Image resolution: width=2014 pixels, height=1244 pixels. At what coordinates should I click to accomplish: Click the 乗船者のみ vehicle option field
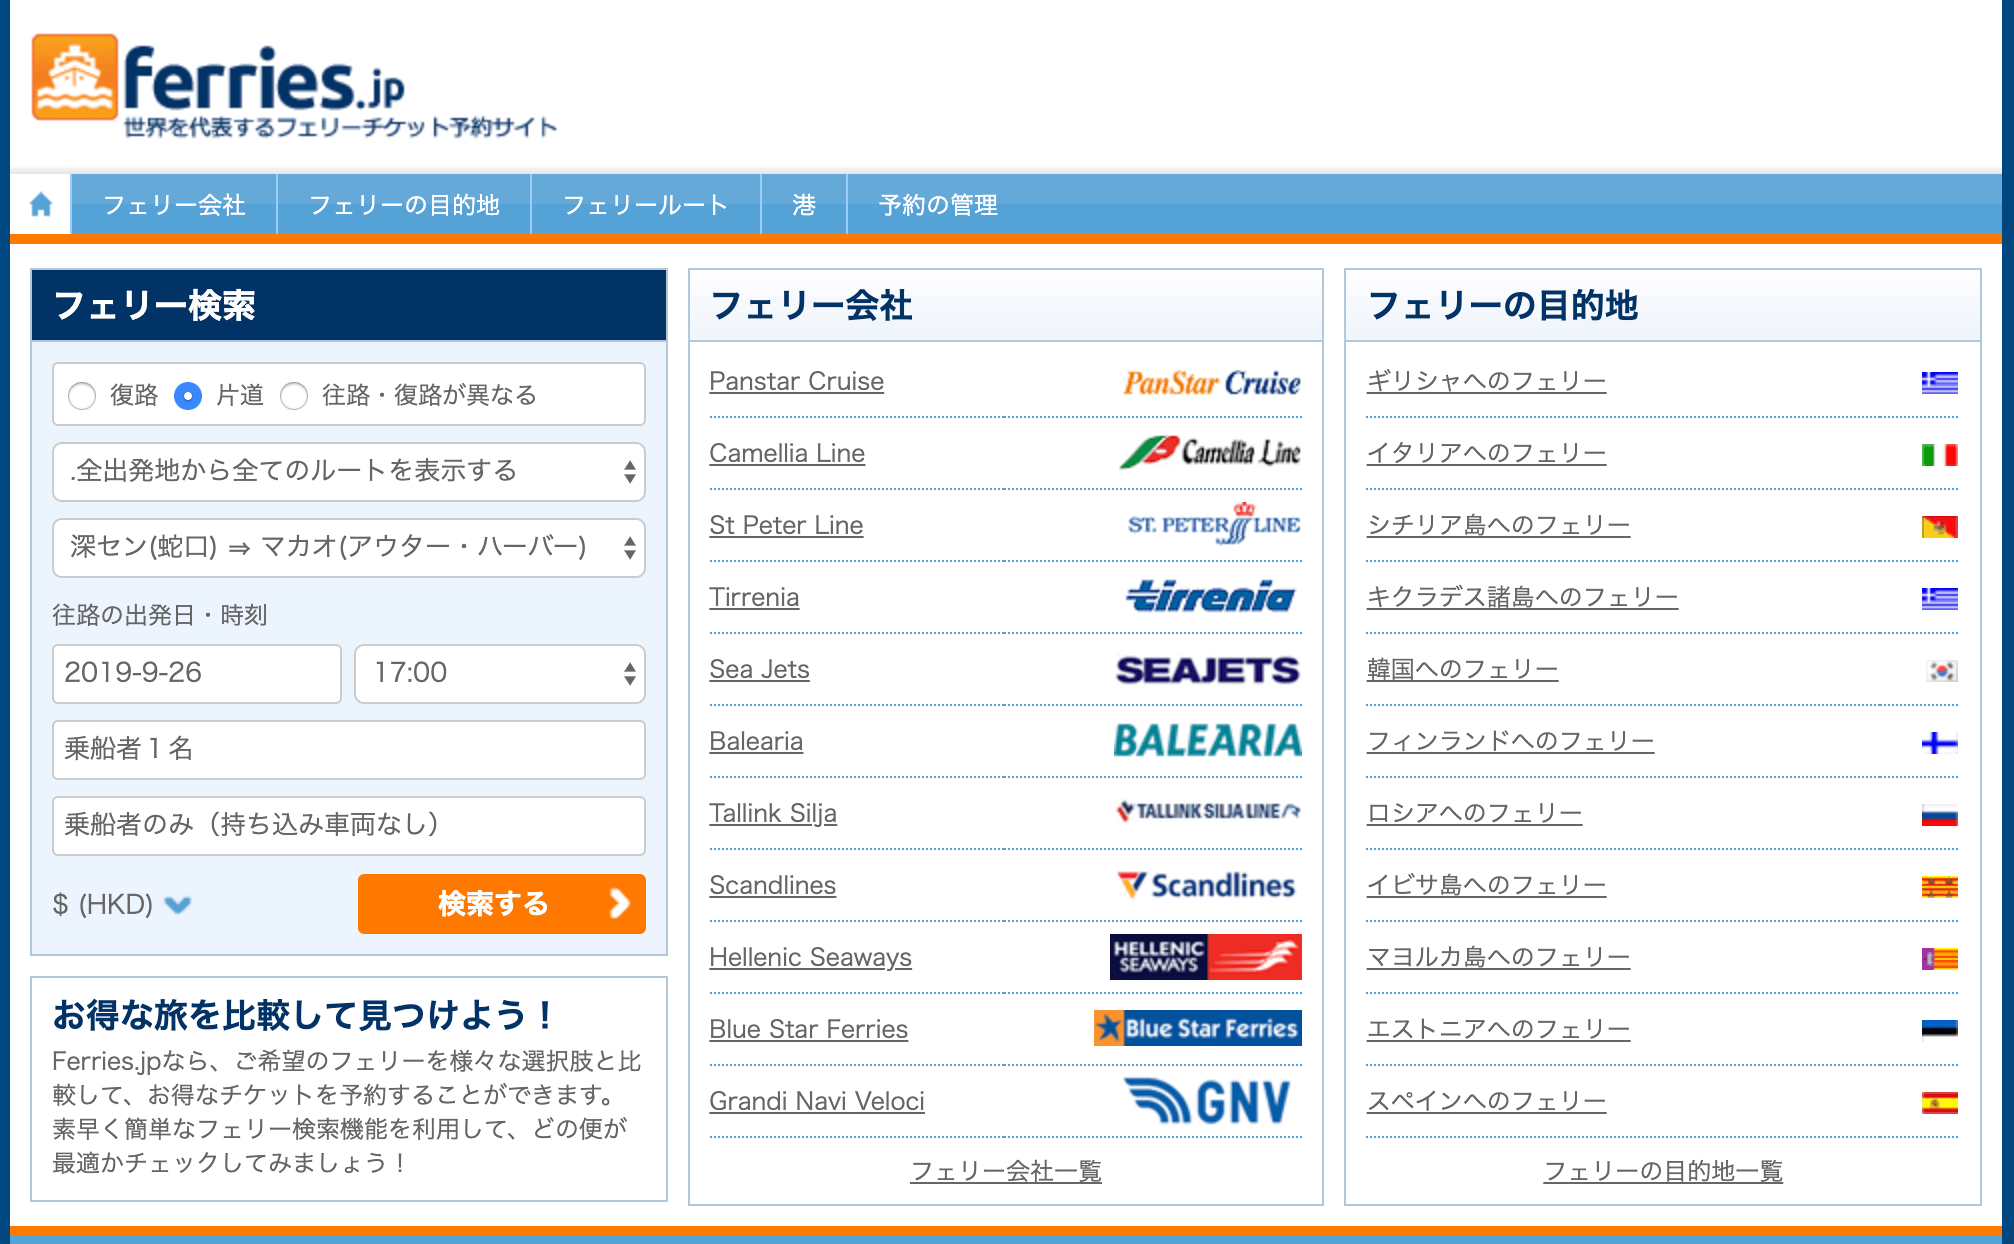(348, 825)
